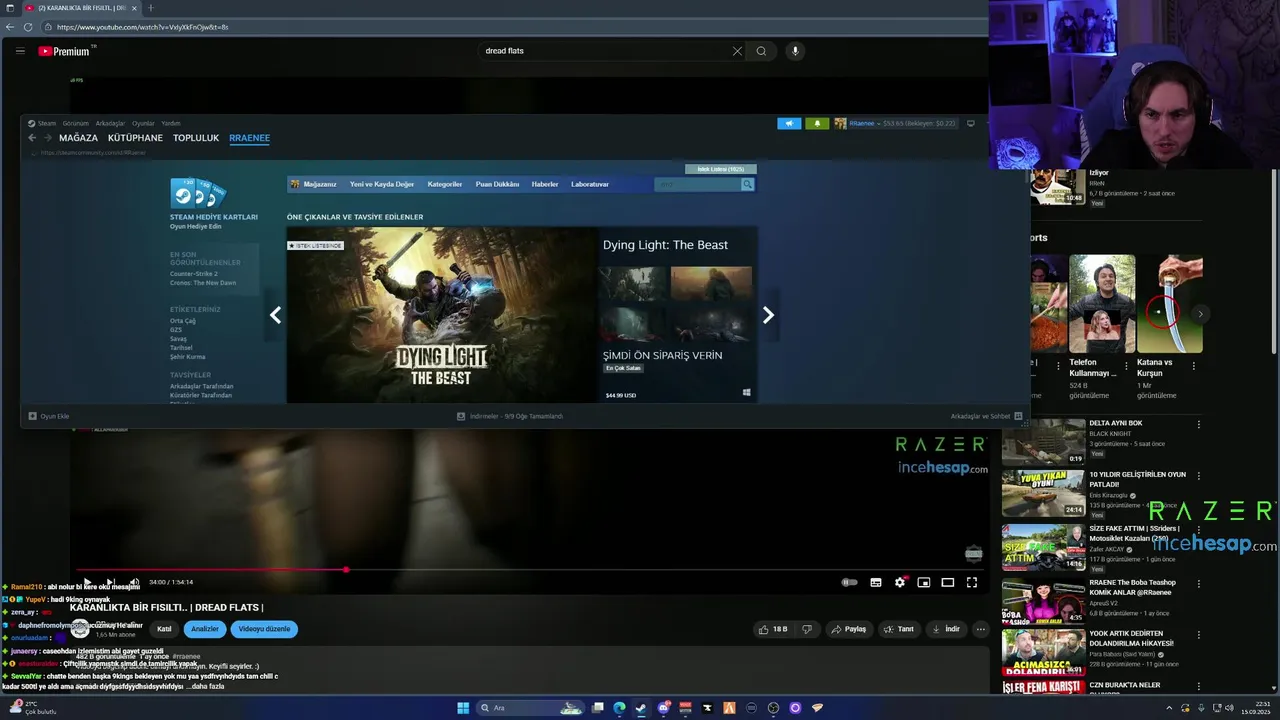Click into the 'dread flats' search field
Viewport: 1280px width, 720px height.
tap(604, 51)
